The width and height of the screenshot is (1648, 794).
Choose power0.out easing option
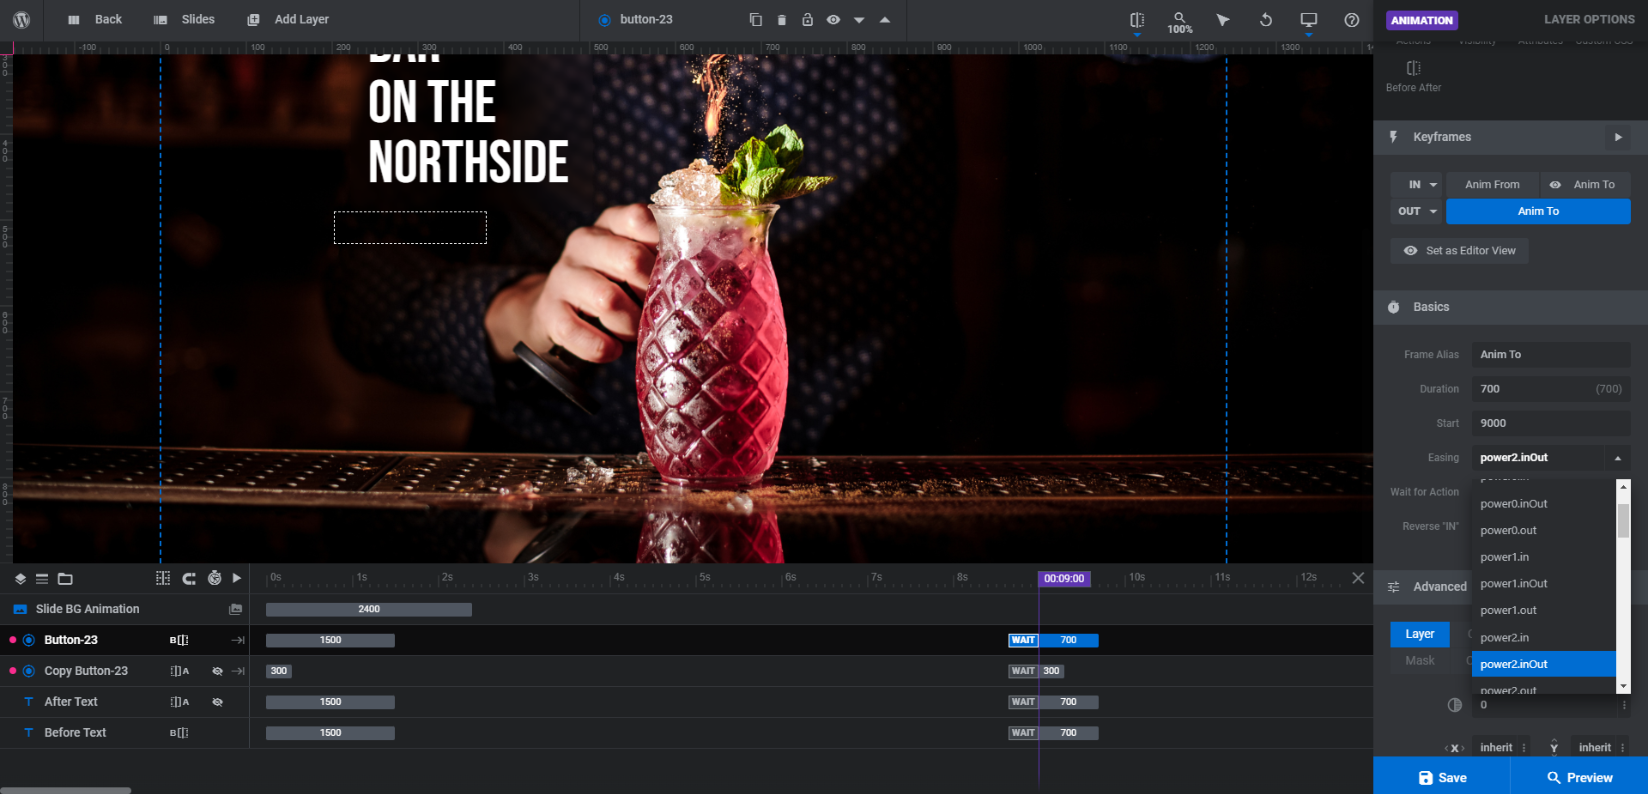[x=1543, y=530]
